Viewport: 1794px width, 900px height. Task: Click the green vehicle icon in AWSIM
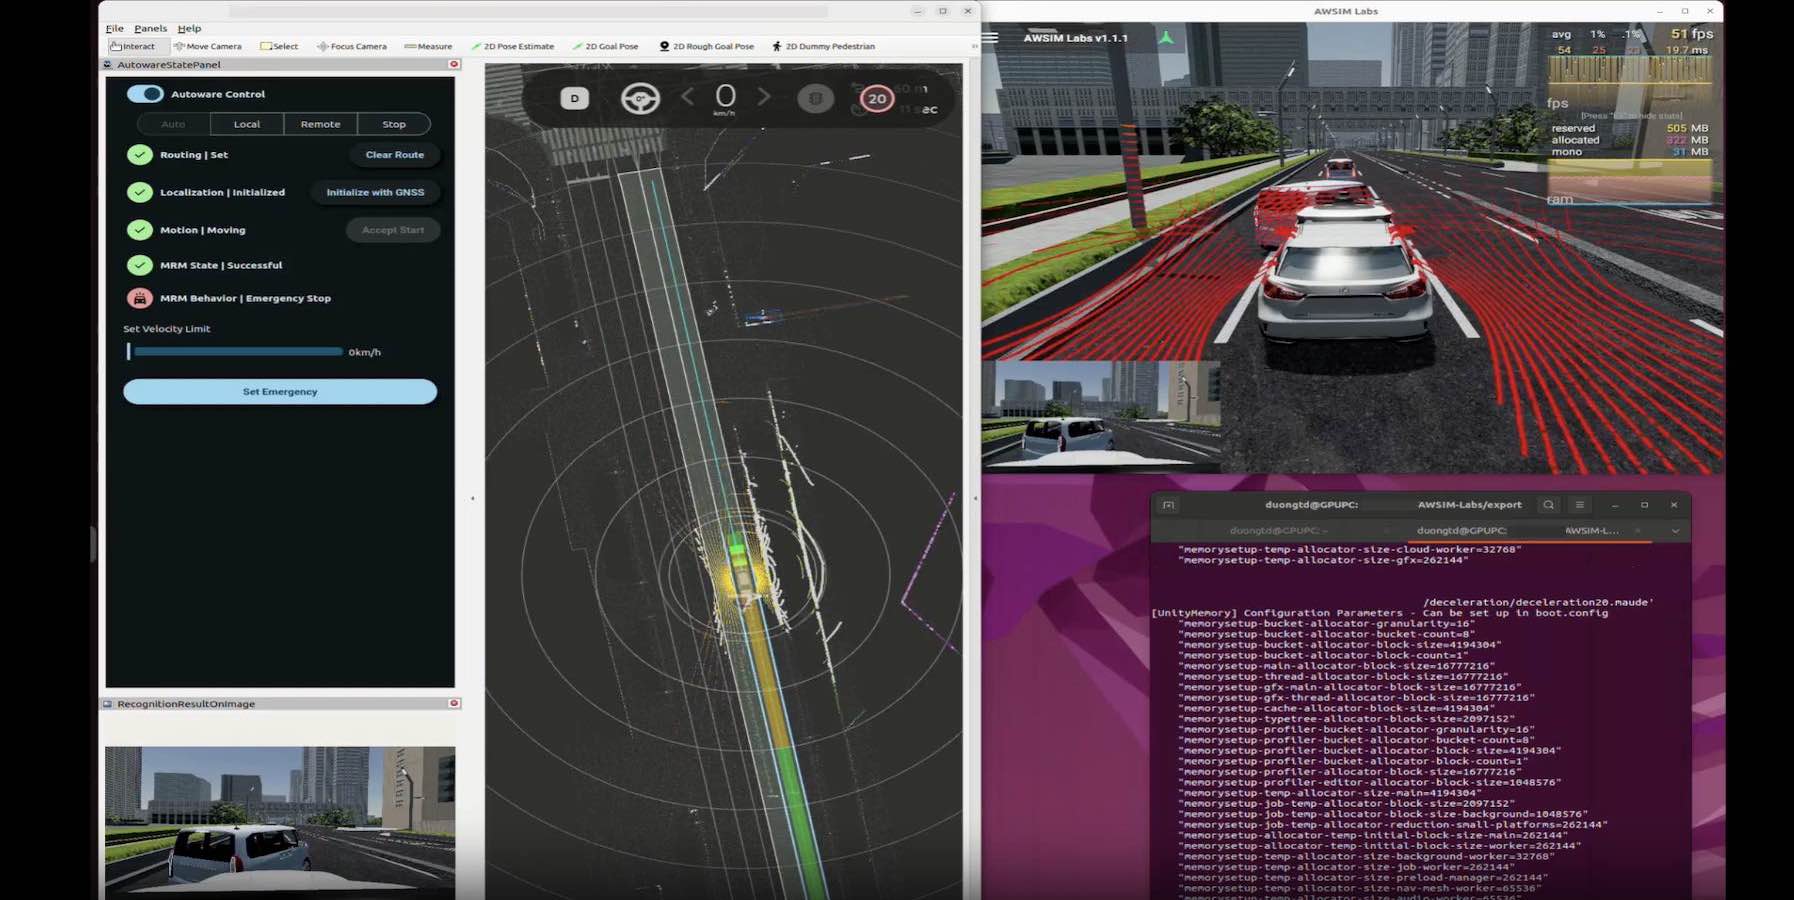(x=1166, y=38)
